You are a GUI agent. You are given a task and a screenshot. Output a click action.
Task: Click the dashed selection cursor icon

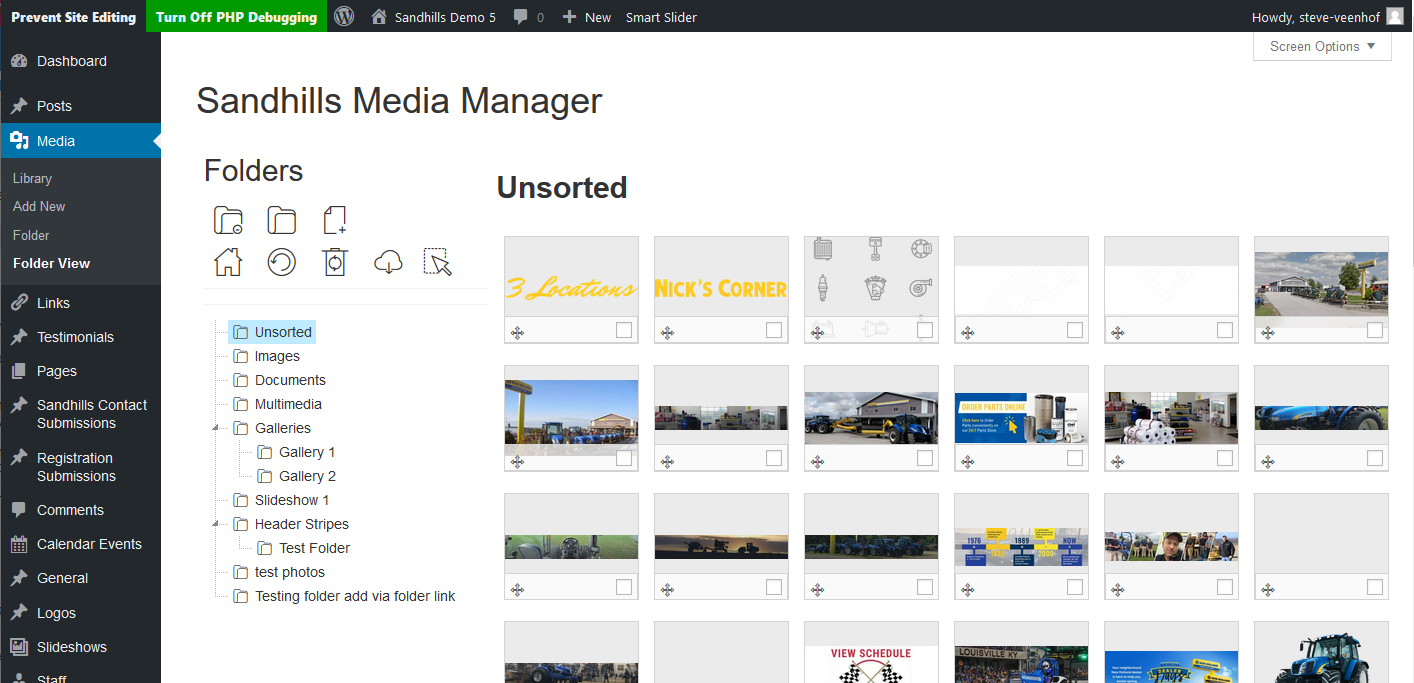tap(438, 262)
